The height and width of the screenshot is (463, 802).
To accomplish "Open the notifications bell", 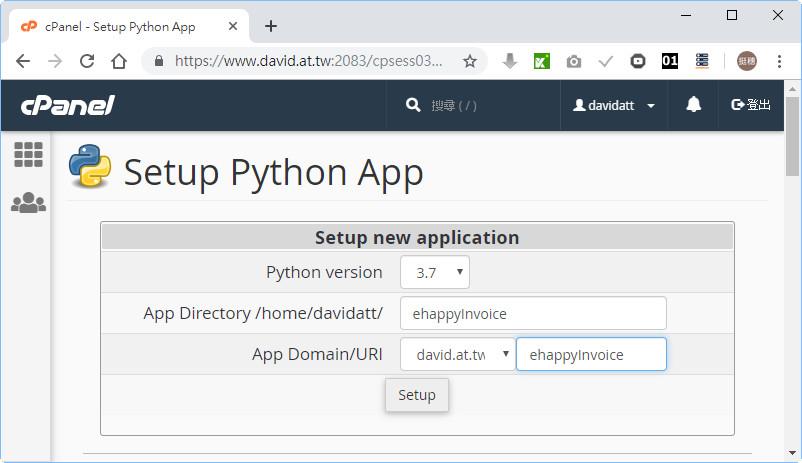I will 693,105.
